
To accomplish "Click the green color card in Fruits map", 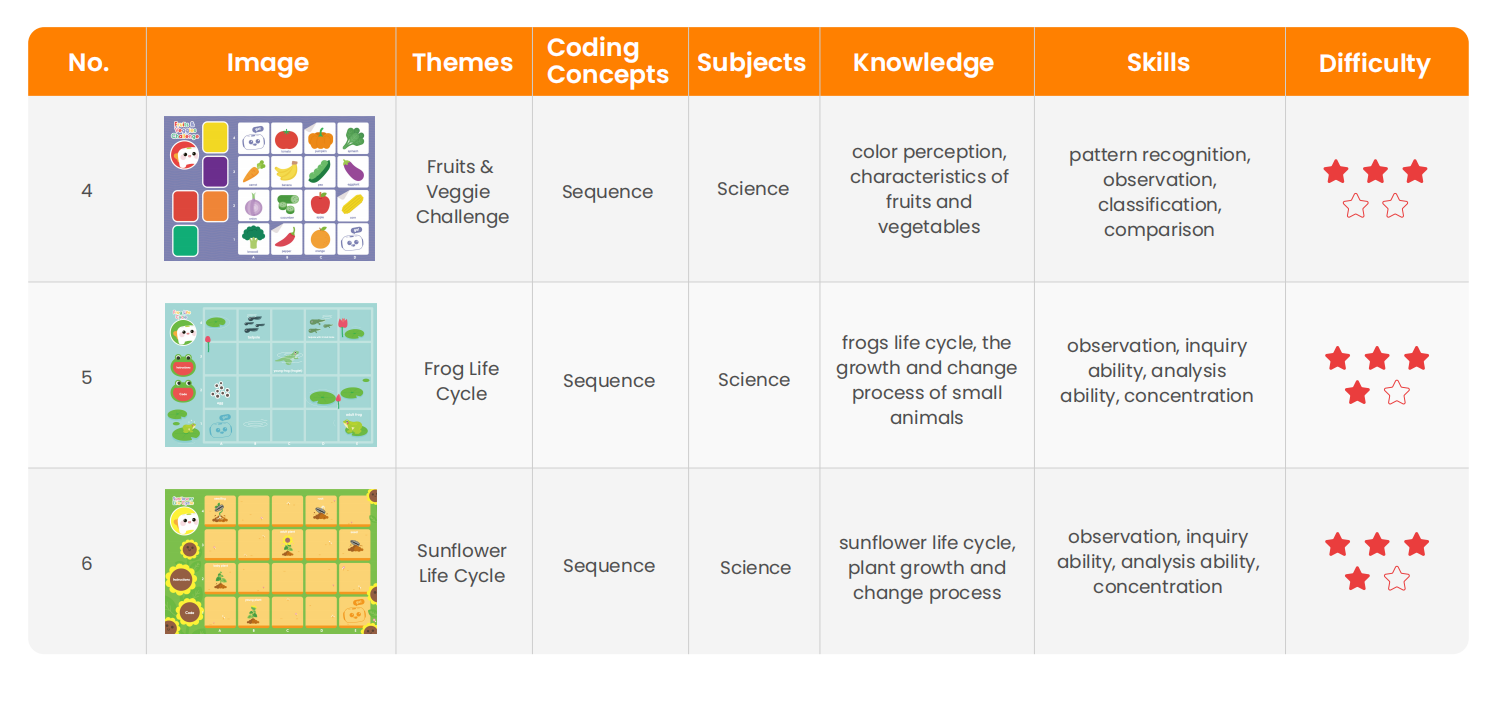I will (186, 241).
